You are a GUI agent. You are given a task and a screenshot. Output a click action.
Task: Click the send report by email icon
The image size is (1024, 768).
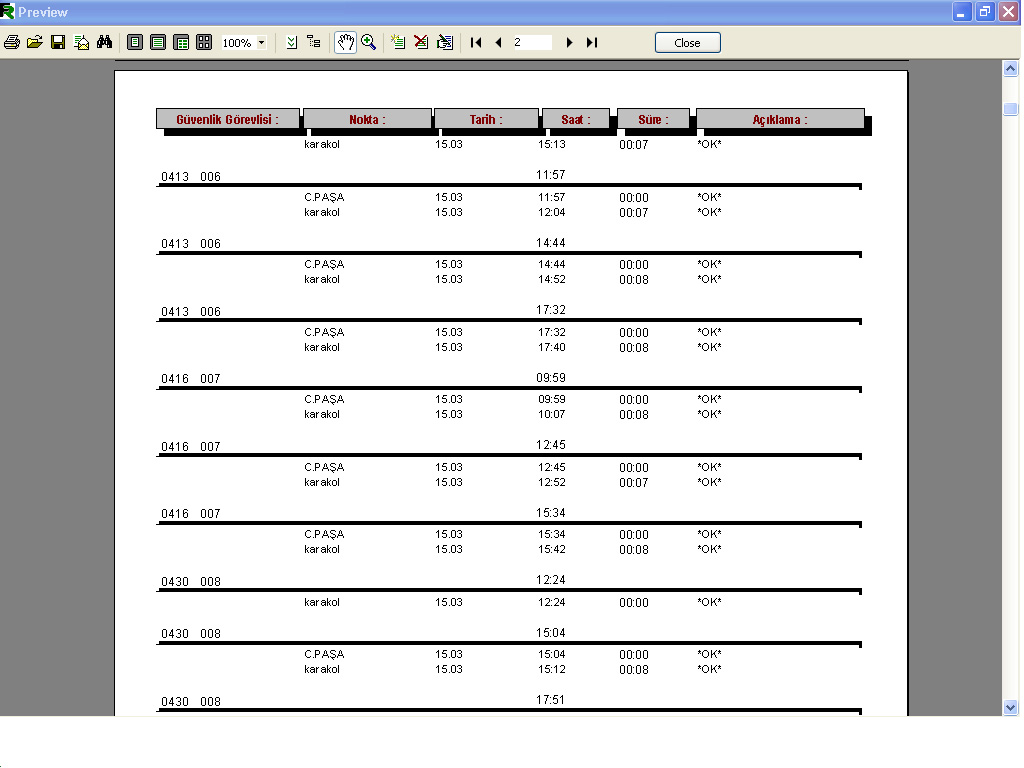tap(82, 42)
